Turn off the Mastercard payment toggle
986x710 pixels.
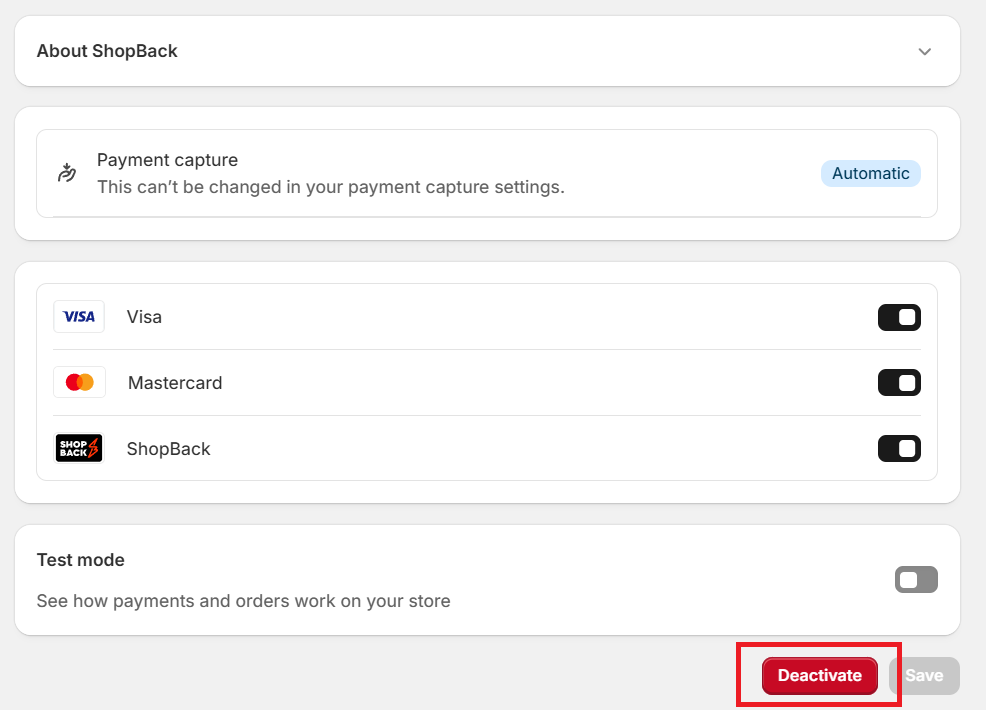pos(899,382)
